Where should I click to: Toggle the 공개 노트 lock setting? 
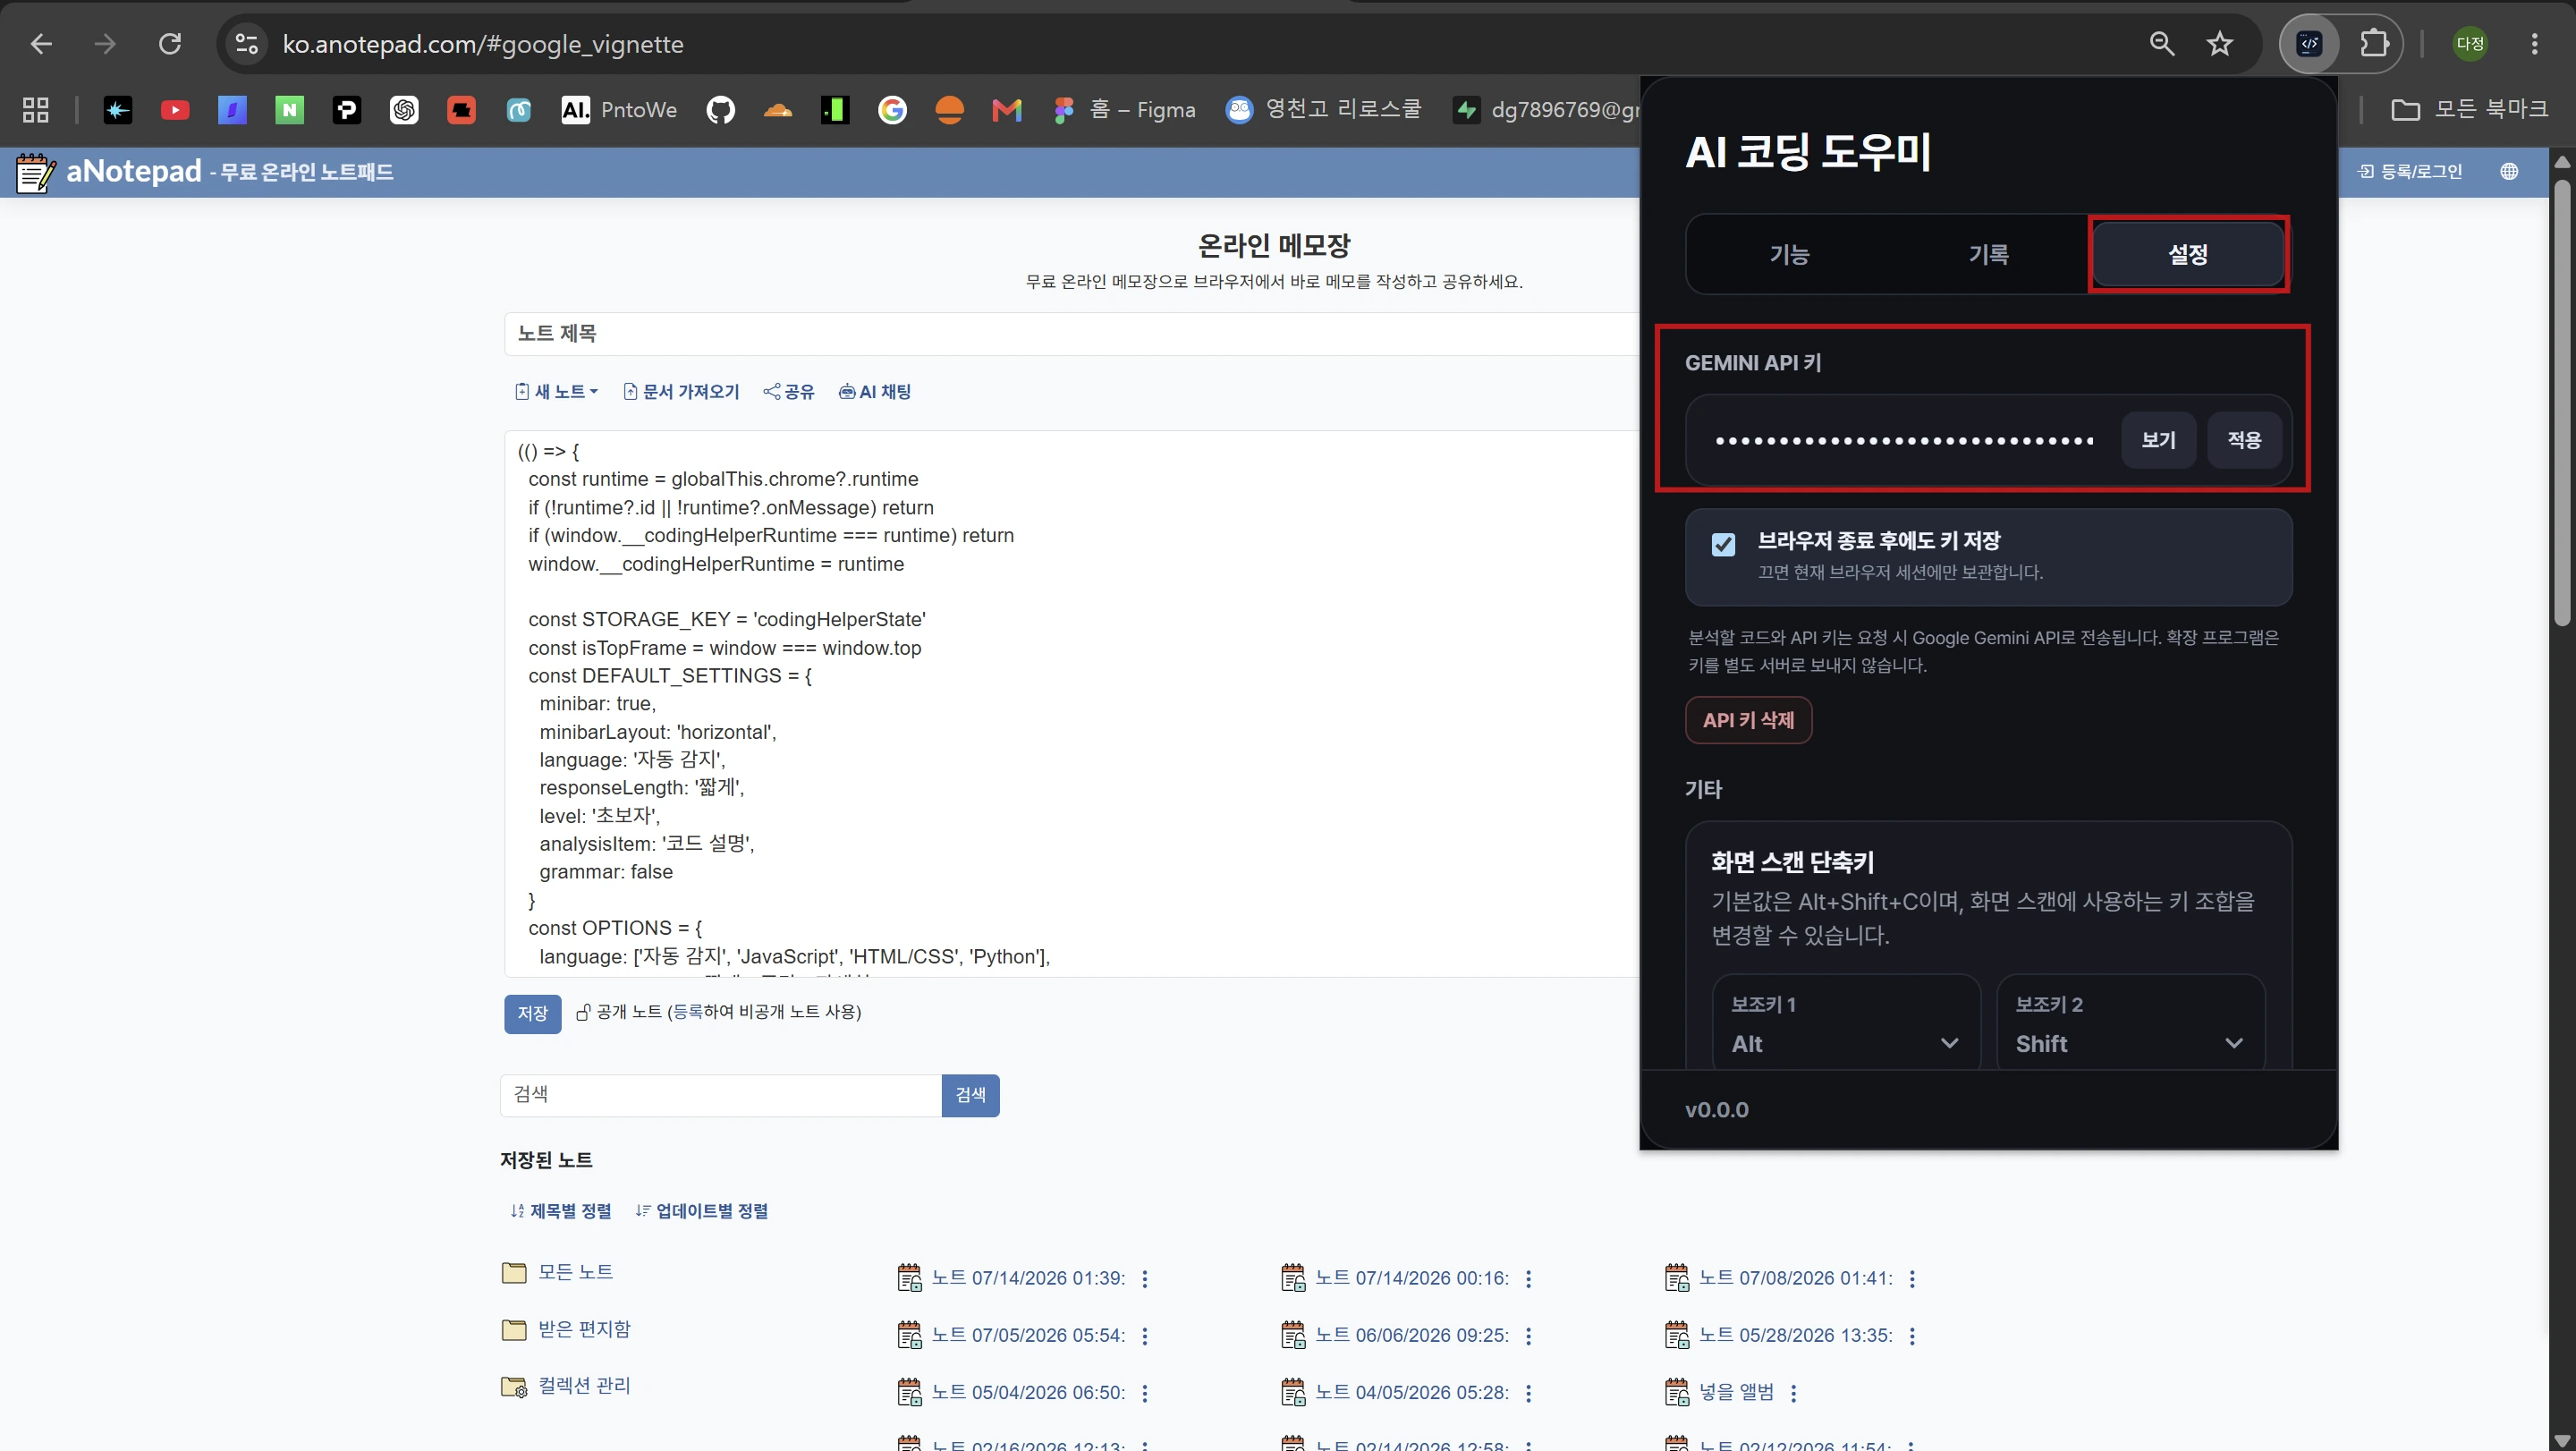click(x=584, y=1012)
